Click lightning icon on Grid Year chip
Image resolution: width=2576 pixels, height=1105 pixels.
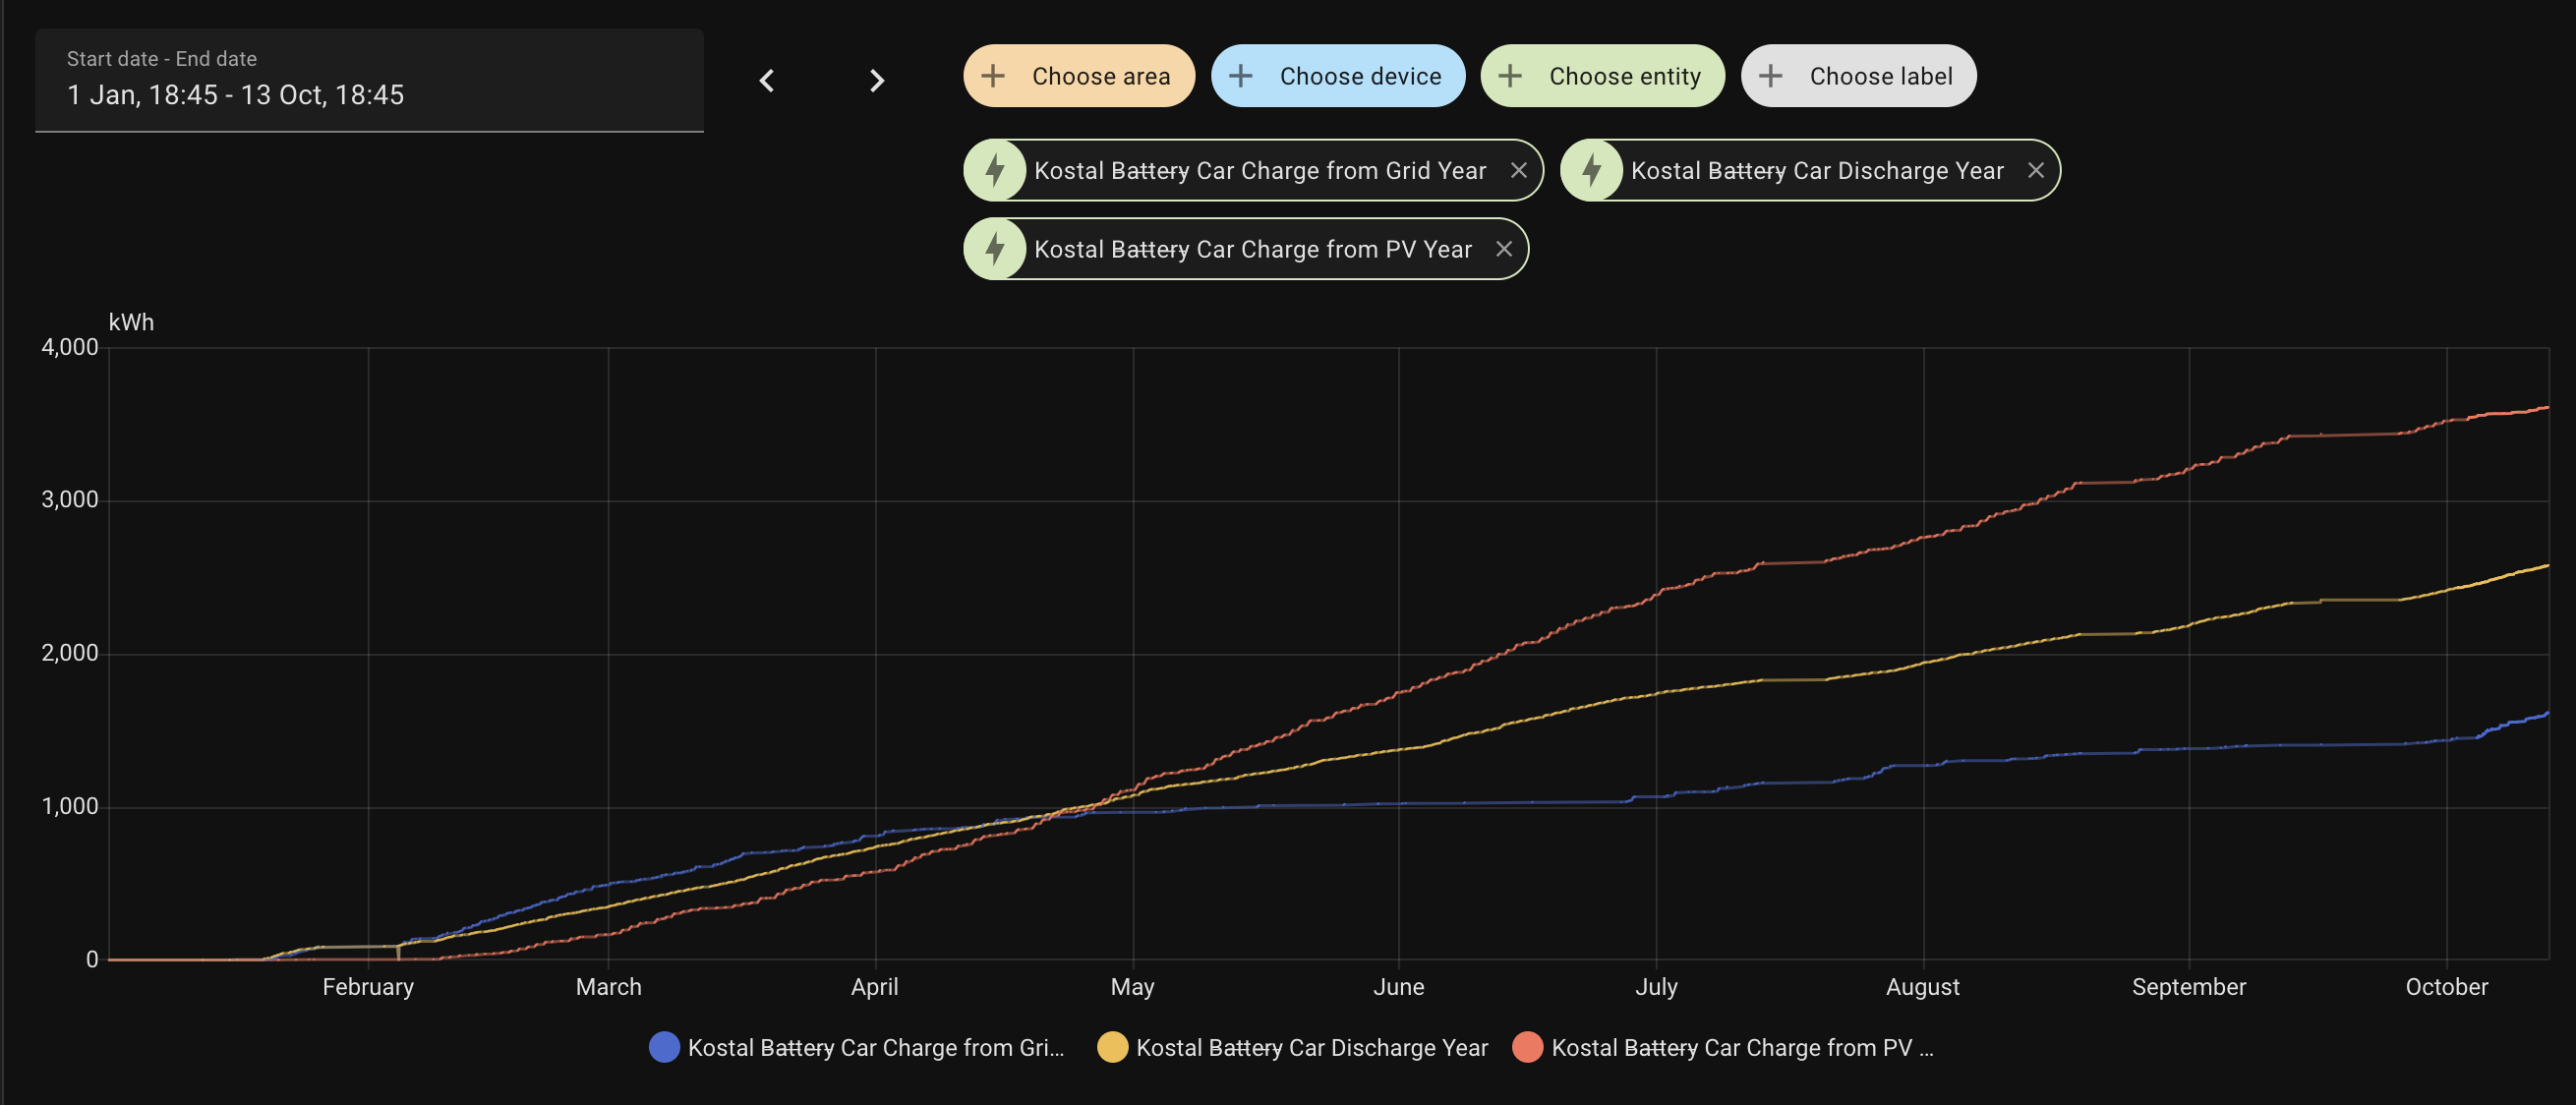(x=995, y=170)
